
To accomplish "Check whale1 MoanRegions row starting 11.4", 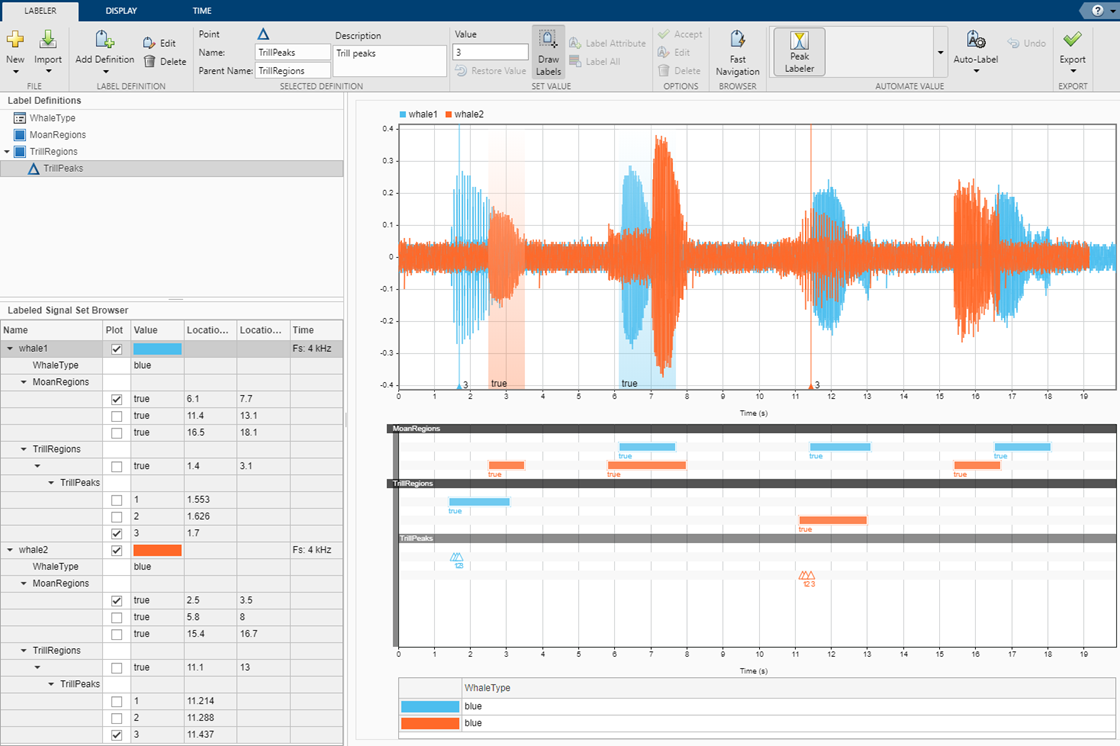I will pyautogui.click(x=116, y=416).
